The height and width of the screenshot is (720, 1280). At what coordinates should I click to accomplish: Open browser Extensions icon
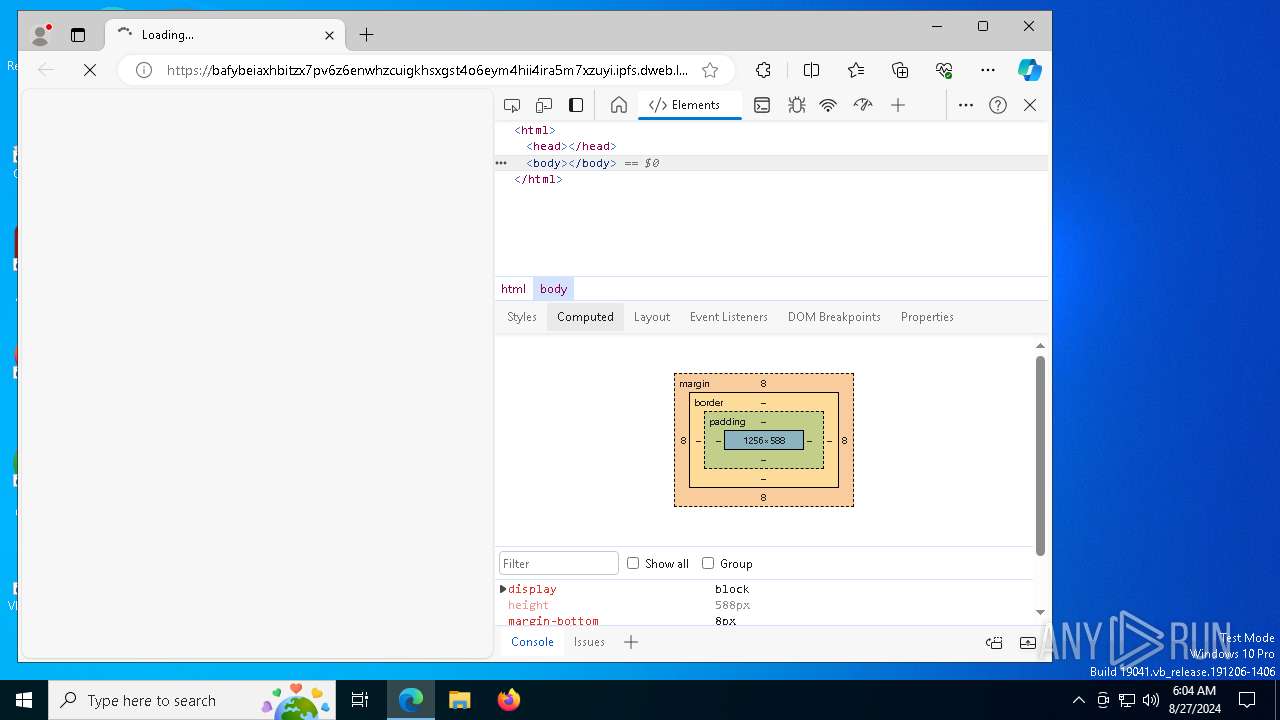(763, 70)
